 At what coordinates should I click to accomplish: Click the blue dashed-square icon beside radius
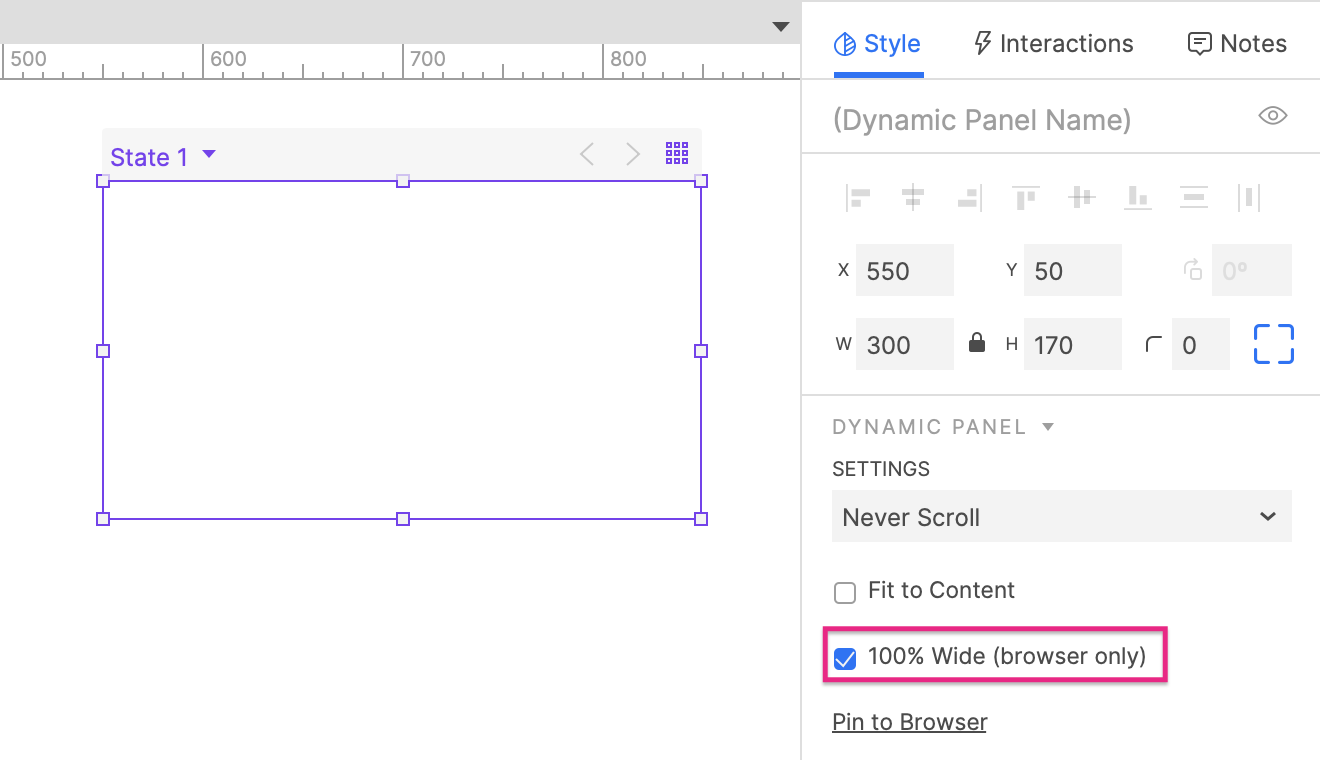click(1273, 344)
